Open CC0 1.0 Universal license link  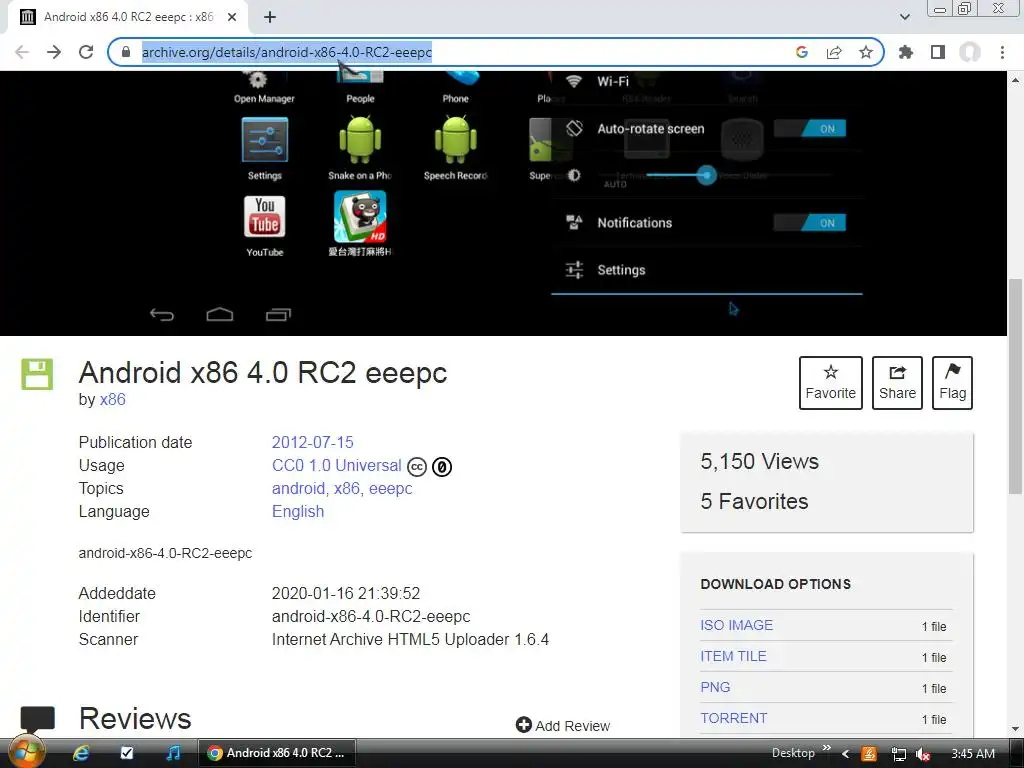pos(336,466)
